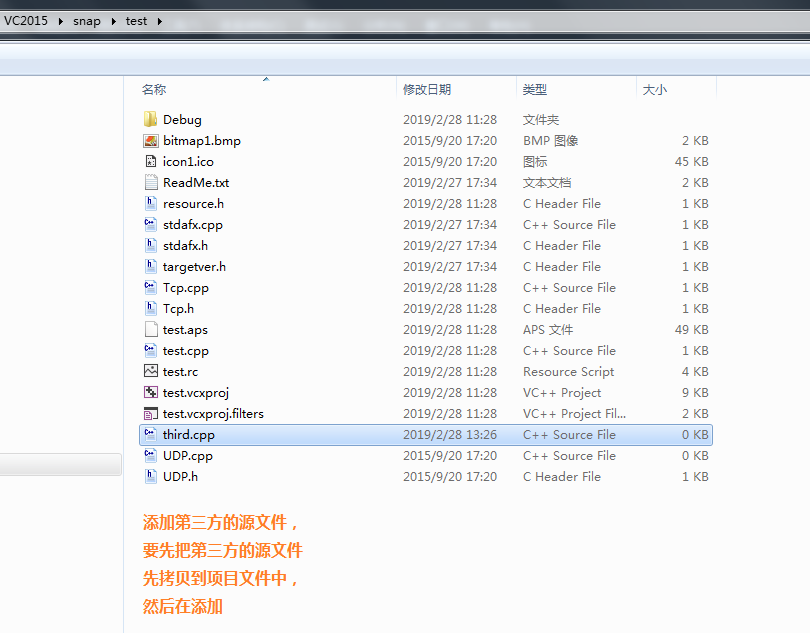
Task: Click the resource.h C header icon
Action: 150,203
